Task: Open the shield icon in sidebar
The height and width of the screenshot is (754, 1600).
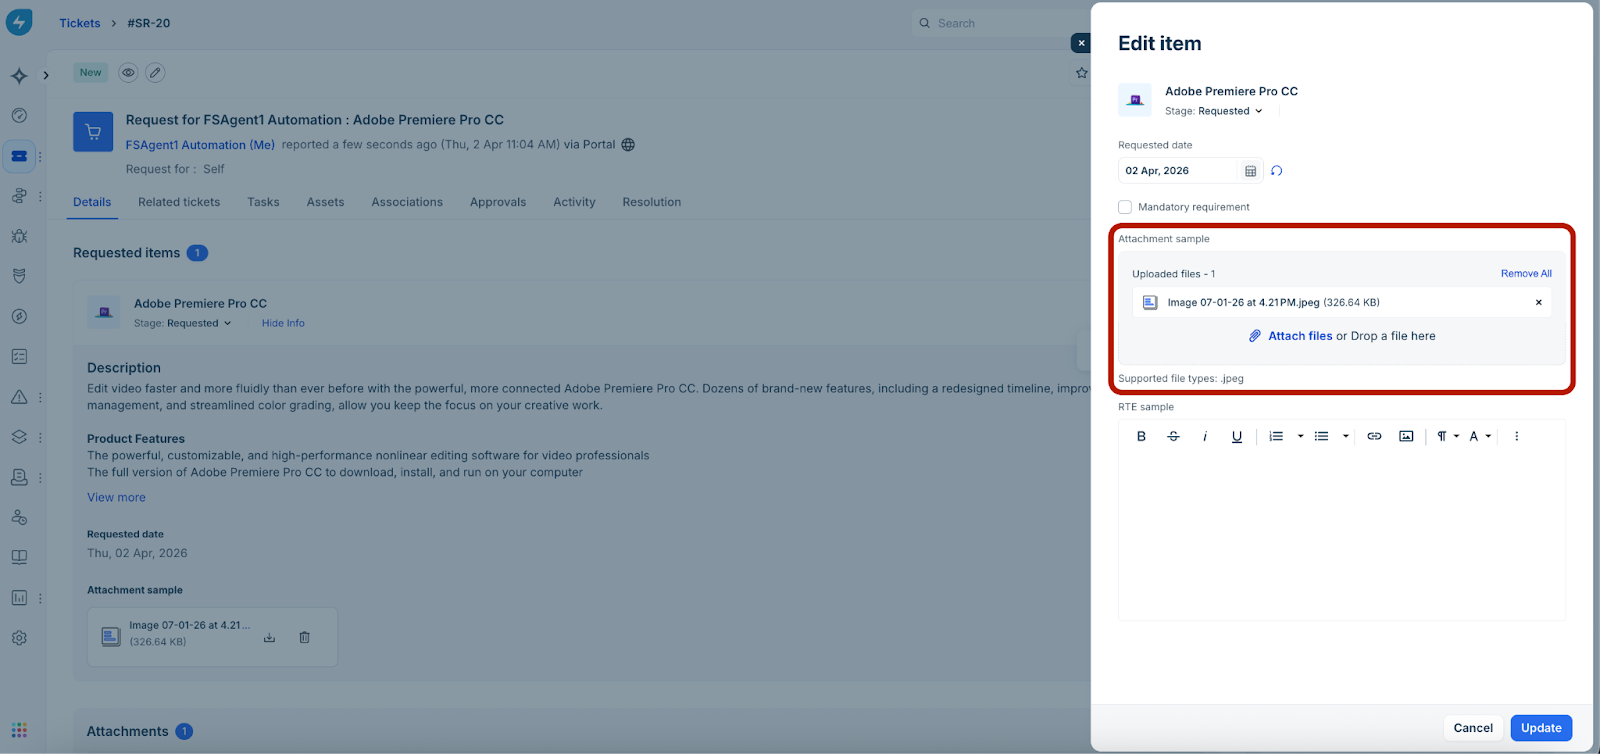Action: click(x=19, y=276)
